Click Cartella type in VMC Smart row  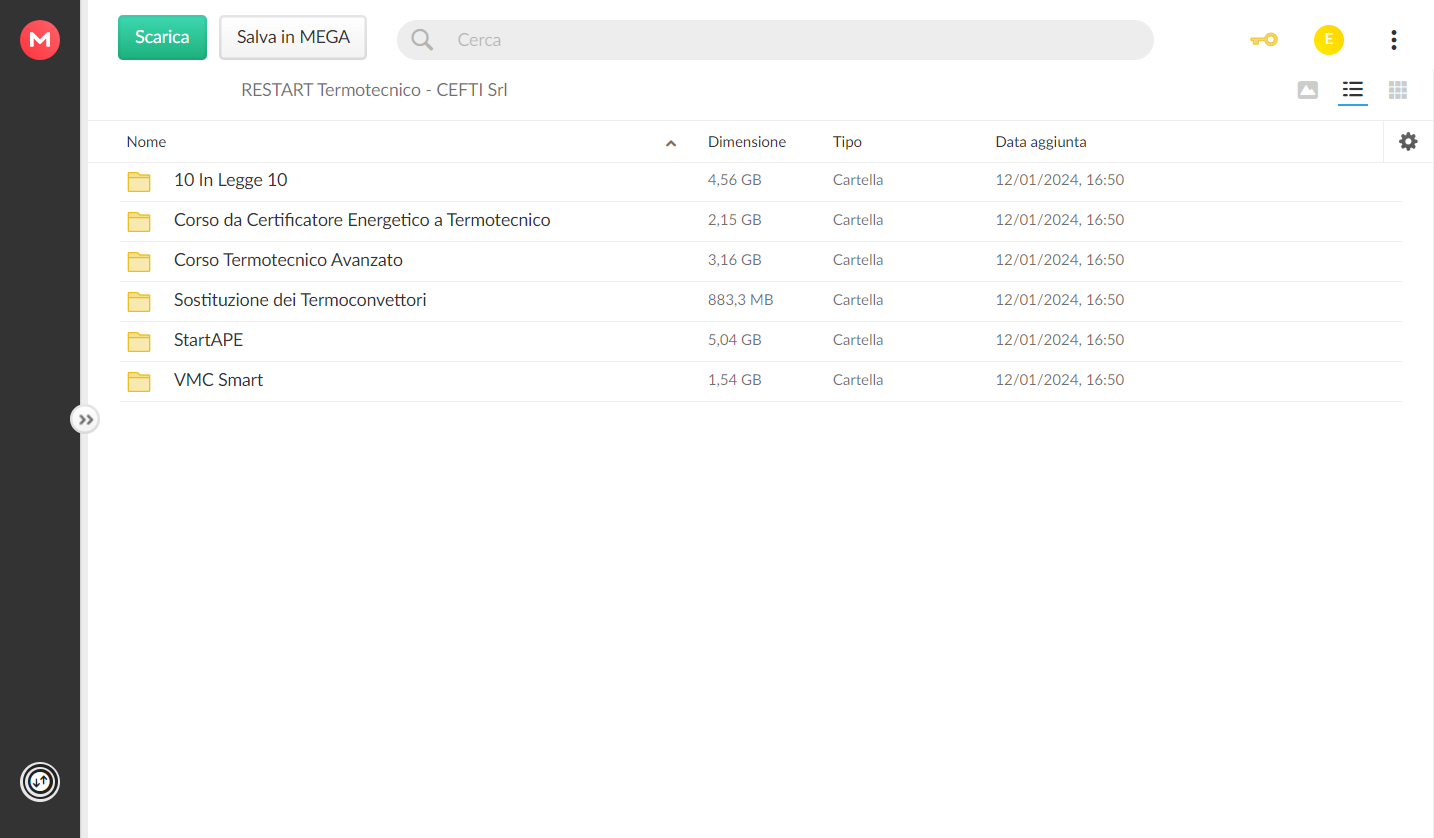coord(858,380)
